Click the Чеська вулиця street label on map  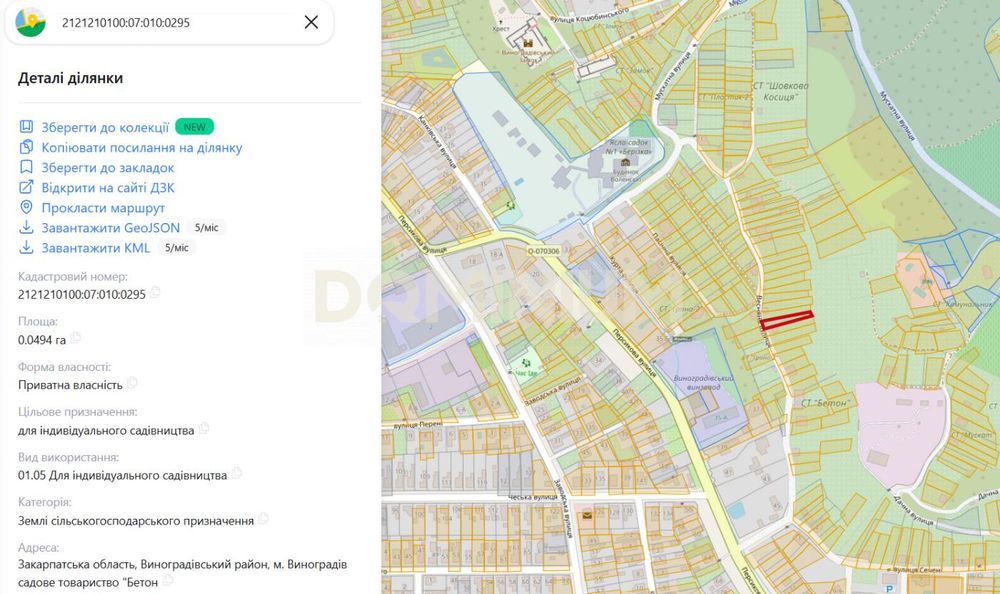click(533, 498)
